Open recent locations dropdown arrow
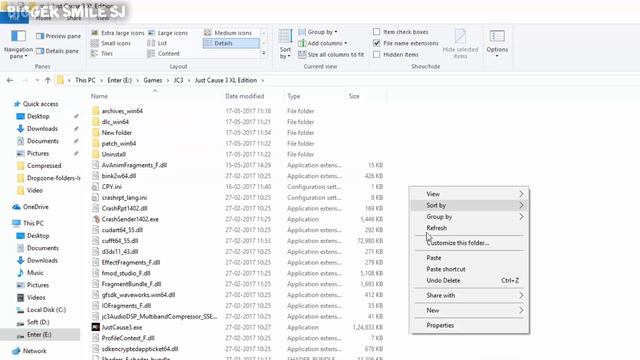The image size is (640, 360). [37, 80]
